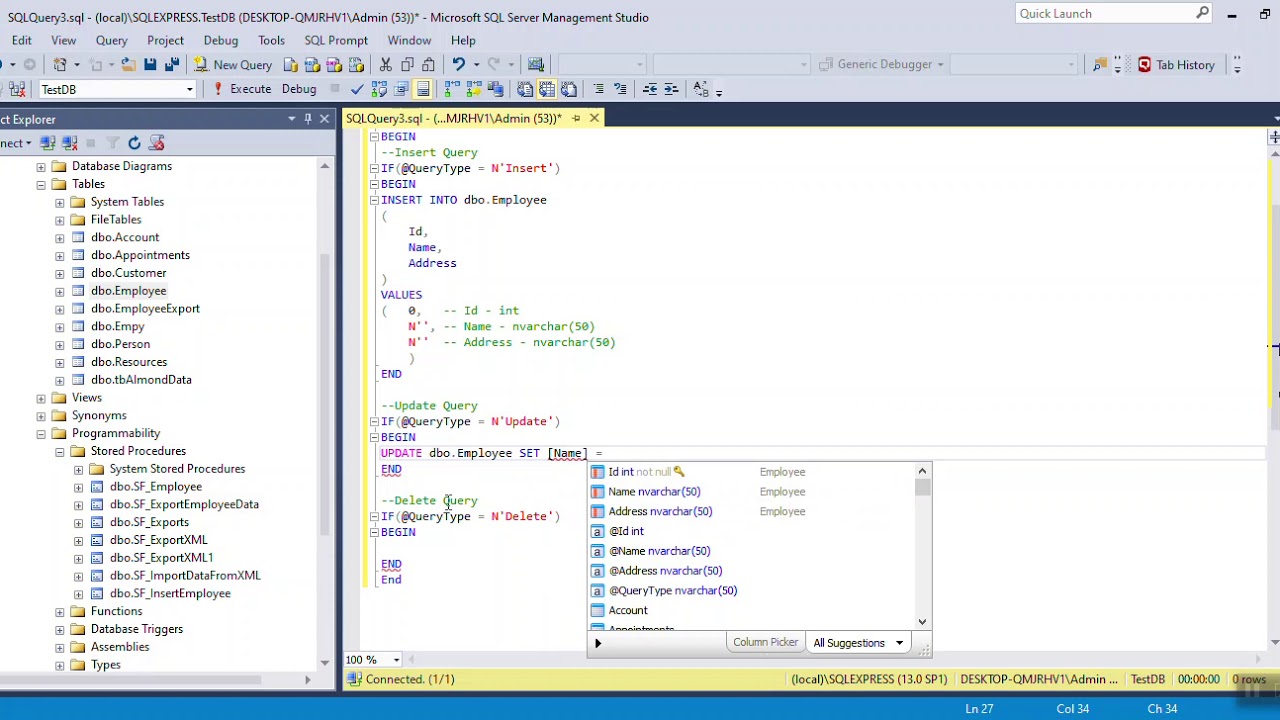1280x720 pixels.
Task: Click the Debug toolbar button
Action: [299, 89]
